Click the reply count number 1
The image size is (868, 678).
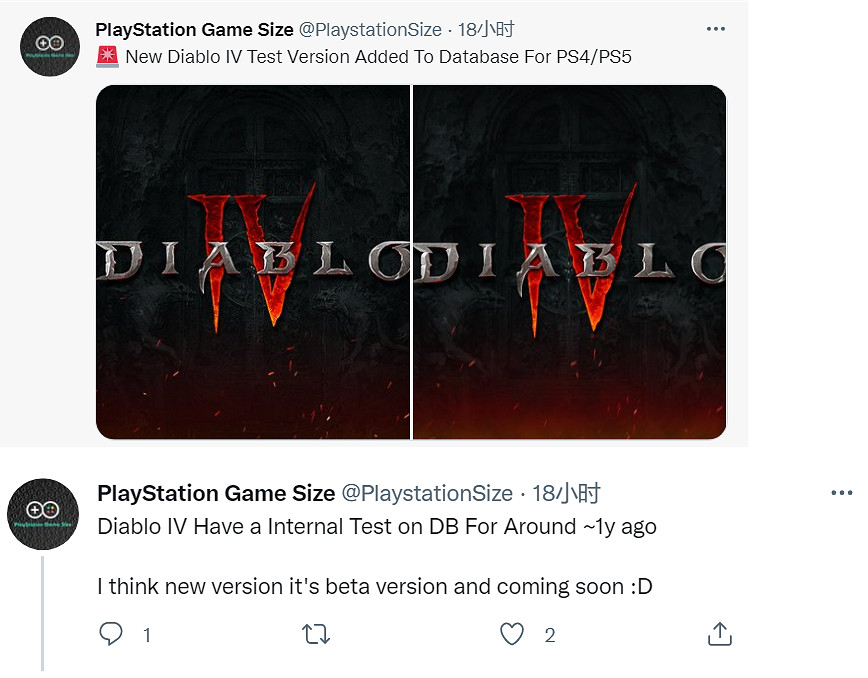[147, 635]
